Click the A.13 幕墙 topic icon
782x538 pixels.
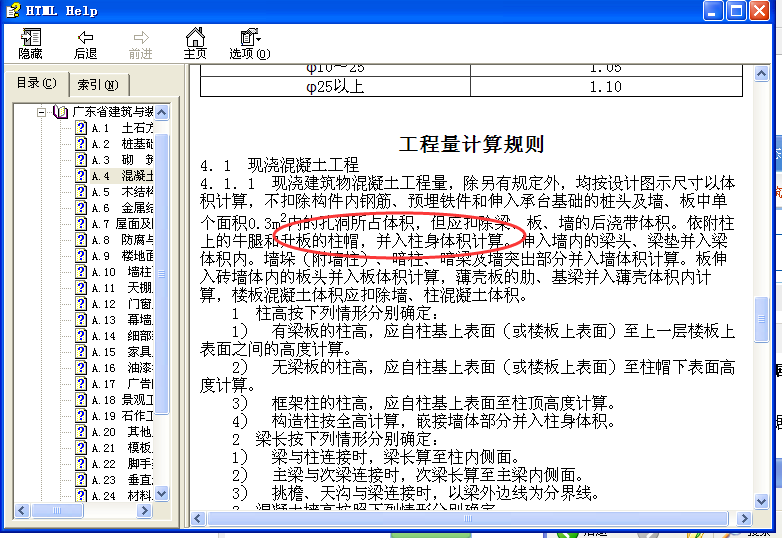(x=81, y=319)
